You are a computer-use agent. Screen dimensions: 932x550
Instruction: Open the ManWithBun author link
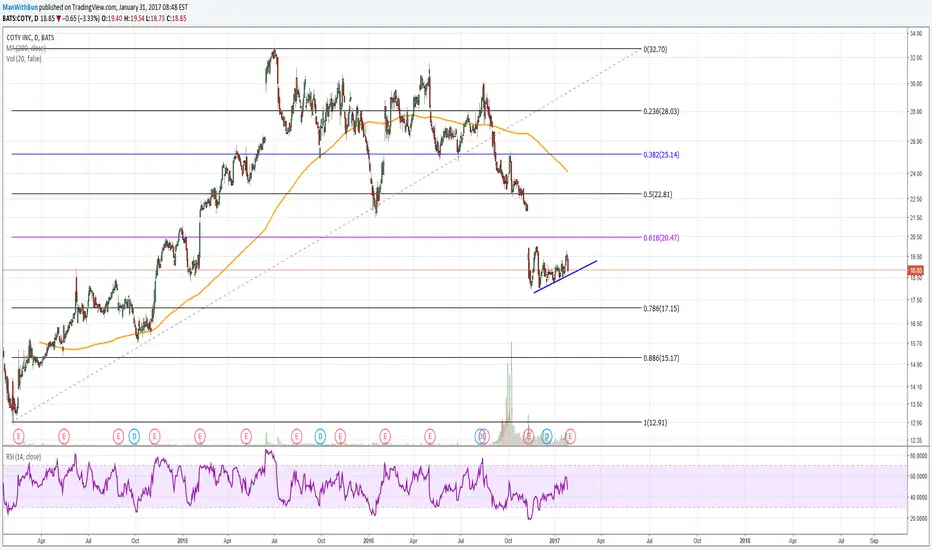(20, 7)
